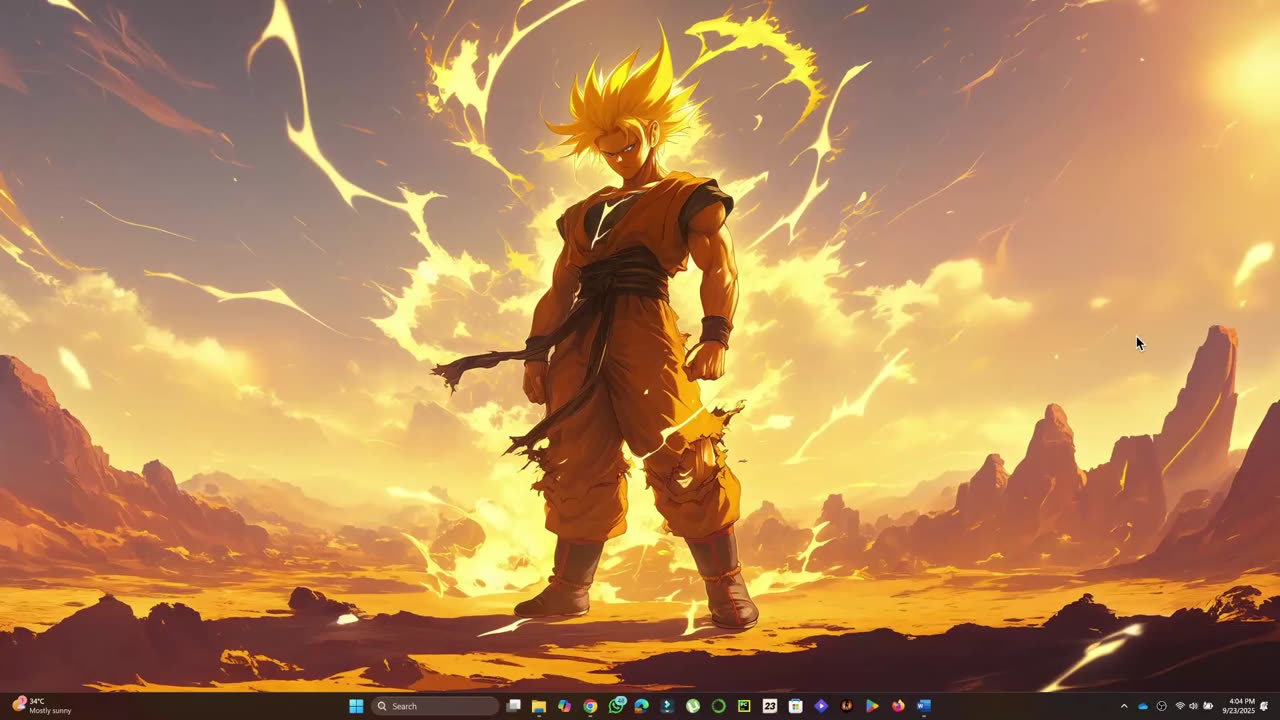The height and width of the screenshot is (720, 1280).
Task: Open the calendar app showing 23
Action: click(770, 706)
